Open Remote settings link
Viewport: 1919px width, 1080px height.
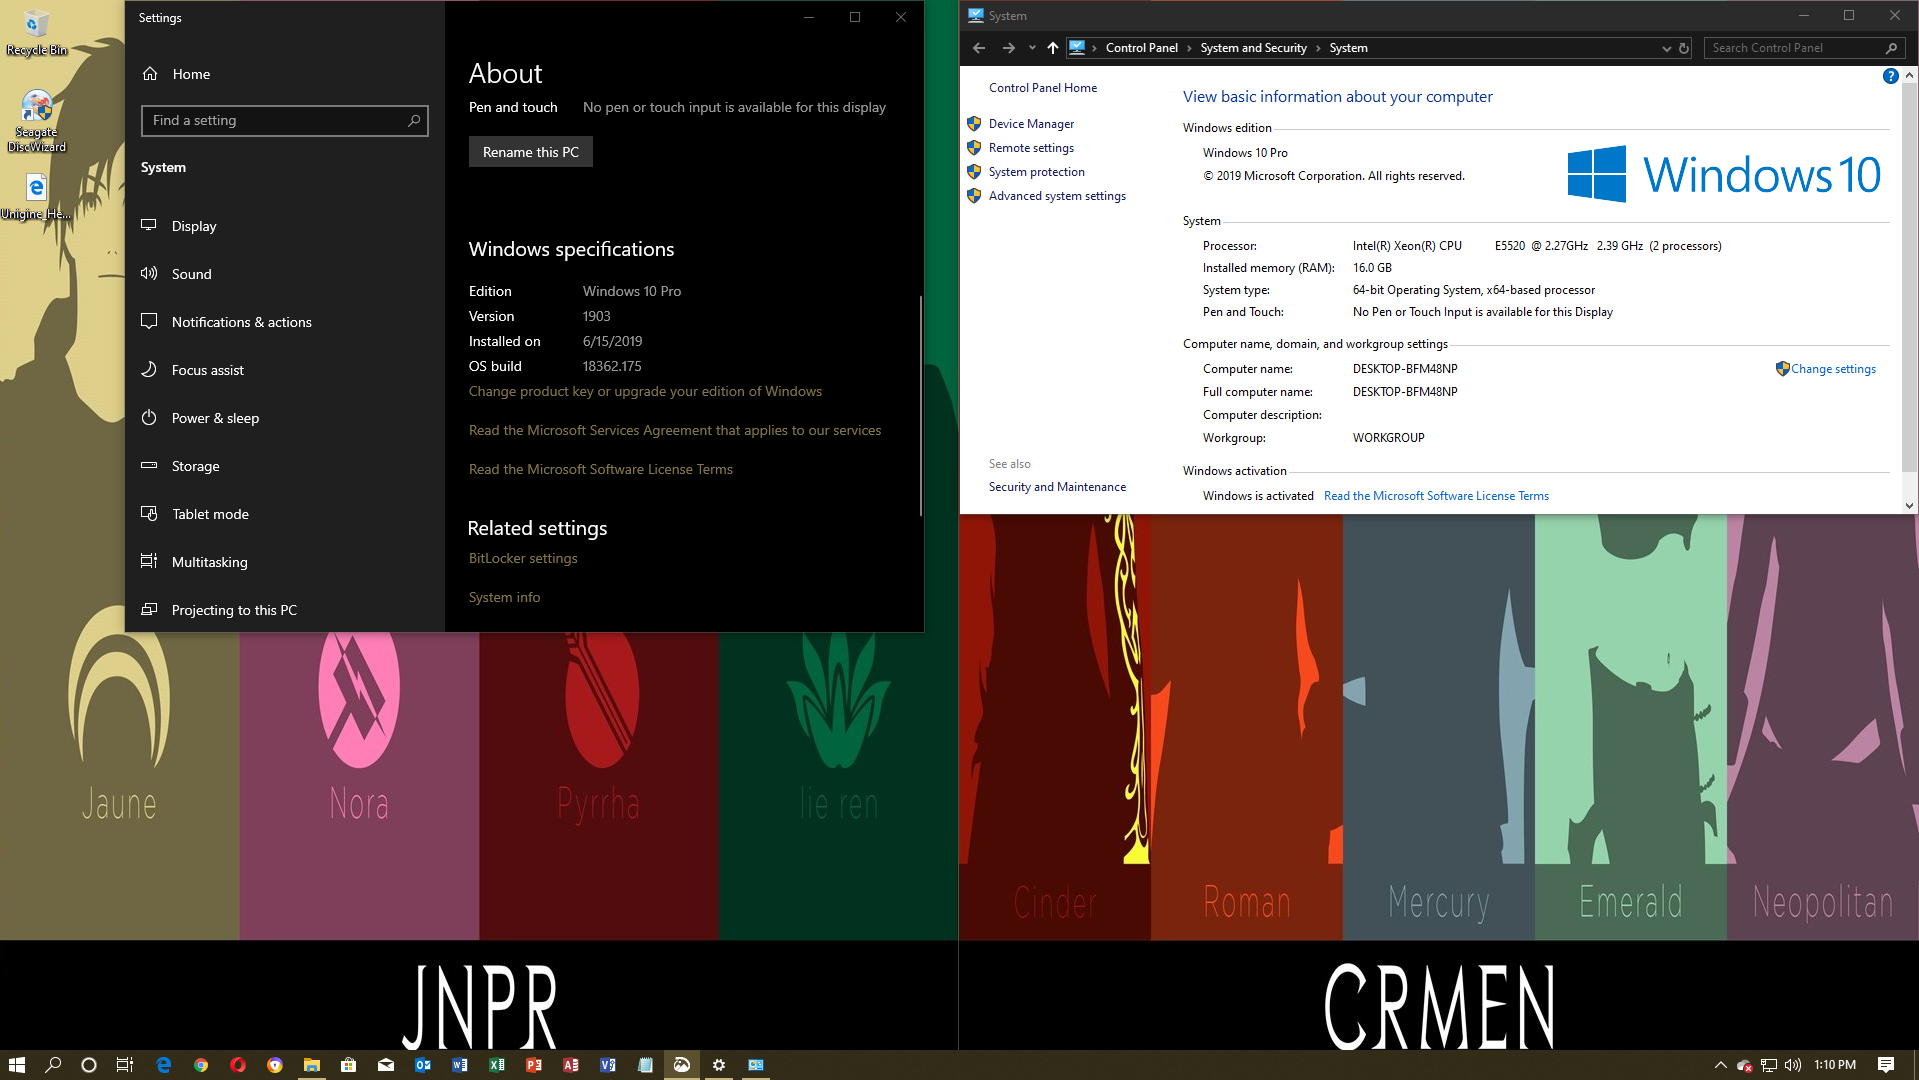[1031, 148]
